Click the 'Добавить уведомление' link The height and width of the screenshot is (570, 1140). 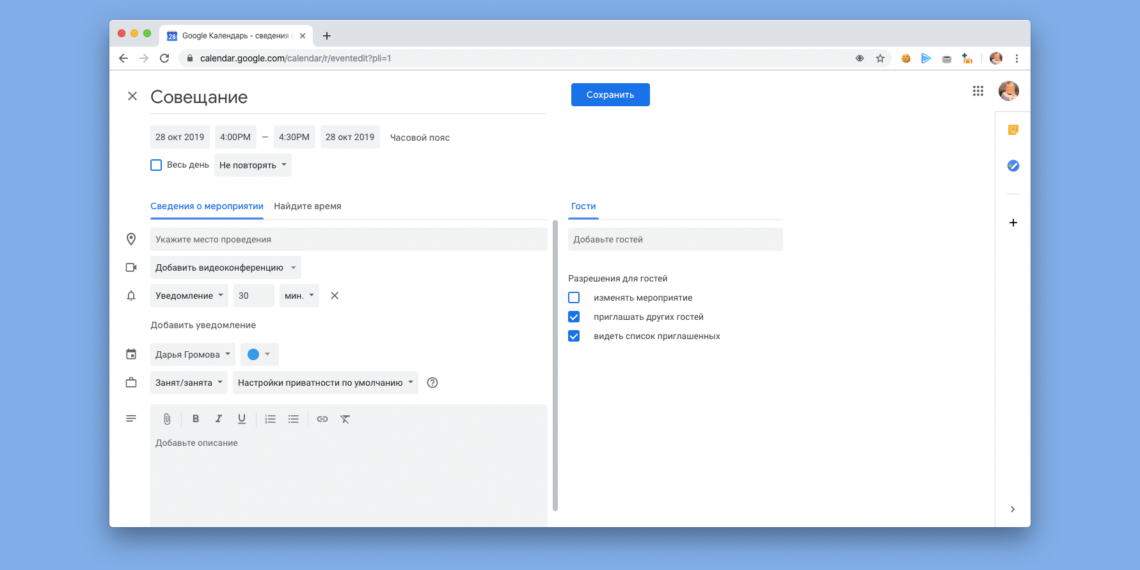click(x=203, y=325)
